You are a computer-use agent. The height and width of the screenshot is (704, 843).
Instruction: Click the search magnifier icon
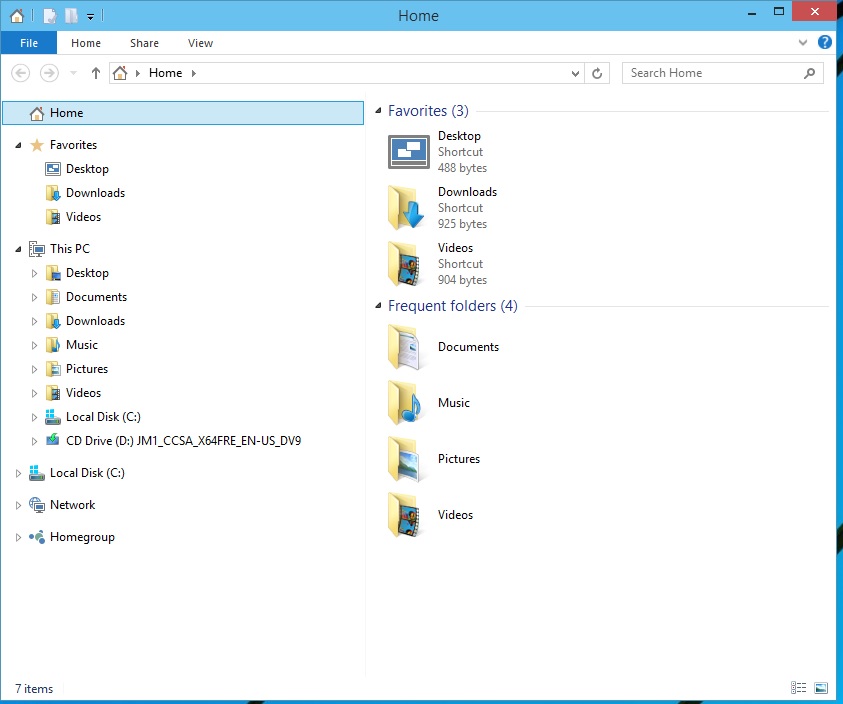pyautogui.click(x=809, y=73)
